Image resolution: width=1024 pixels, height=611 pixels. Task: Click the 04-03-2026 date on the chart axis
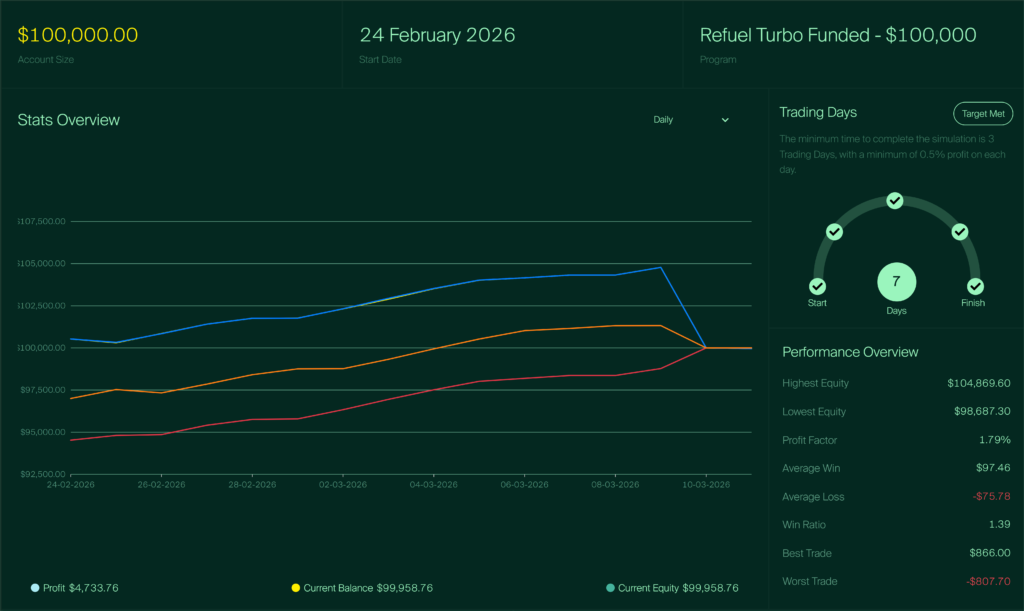coord(433,485)
